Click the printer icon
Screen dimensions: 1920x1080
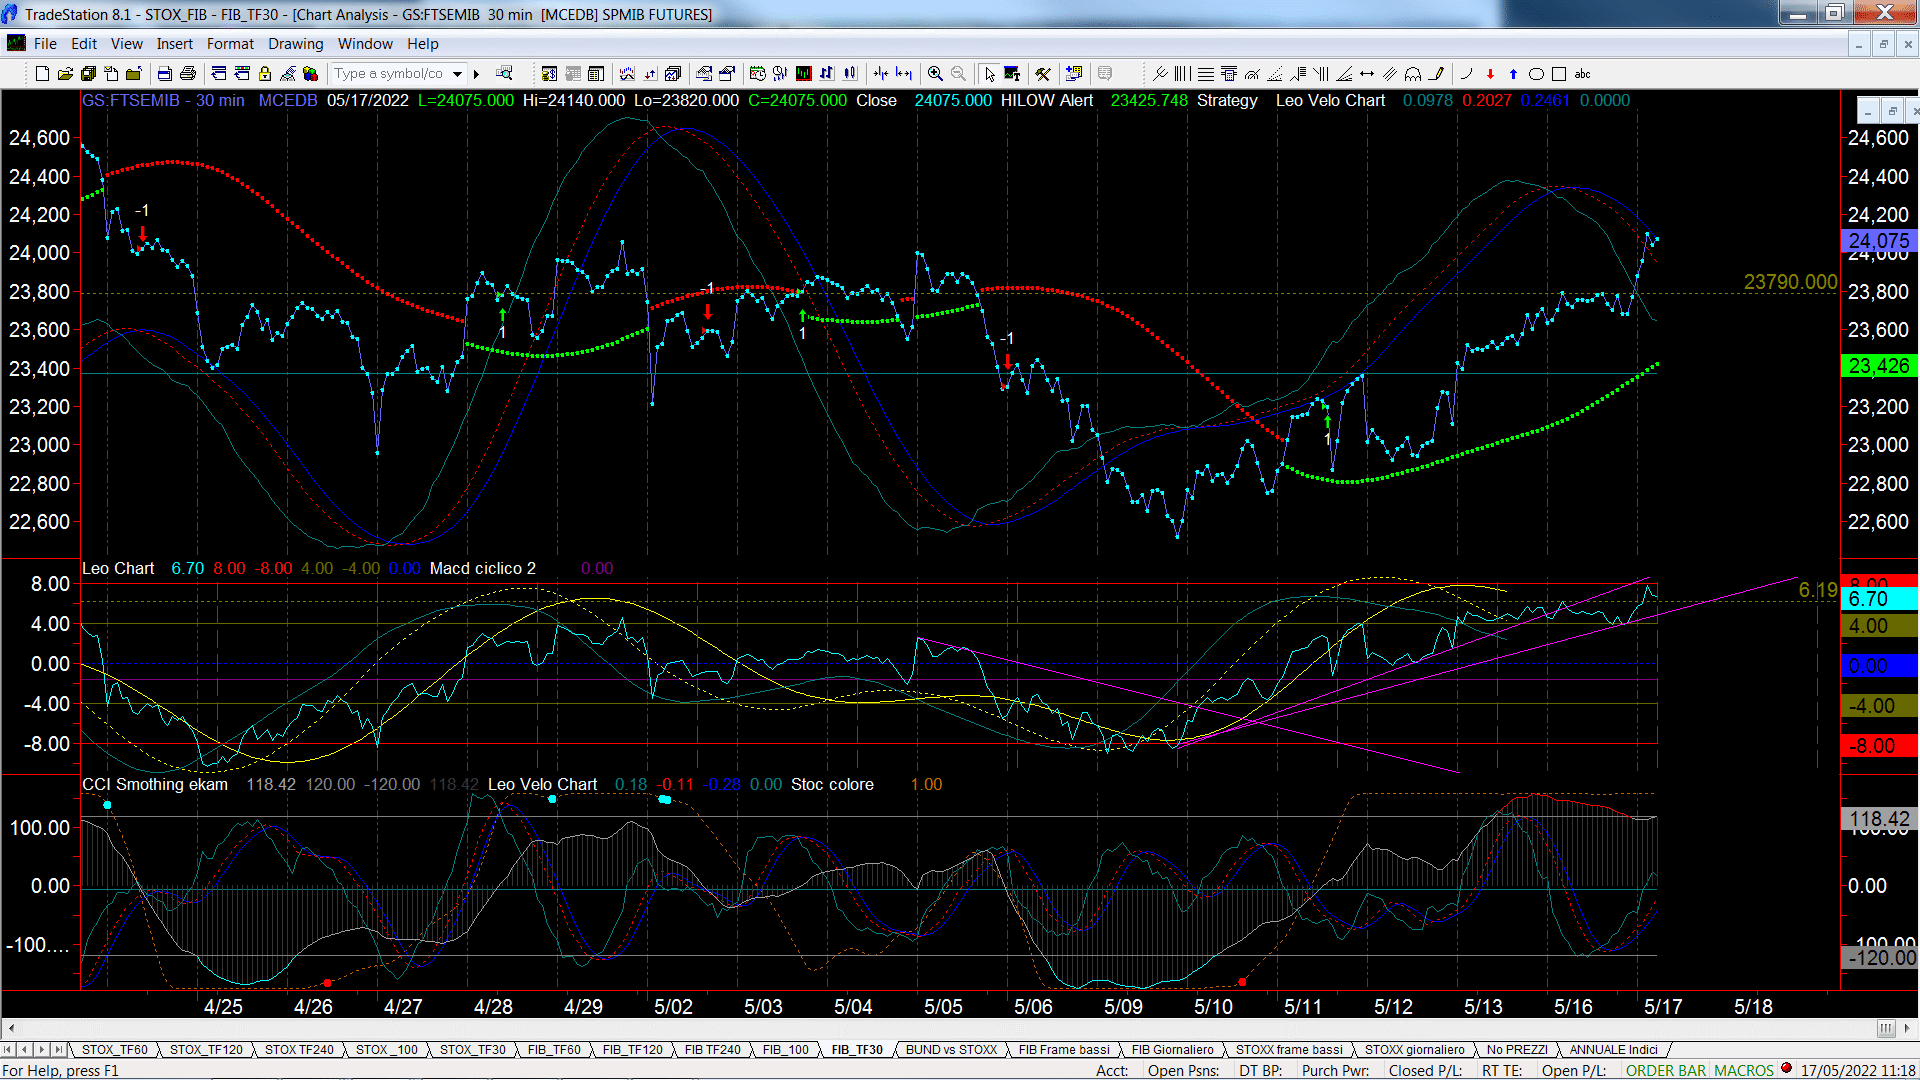(x=187, y=74)
